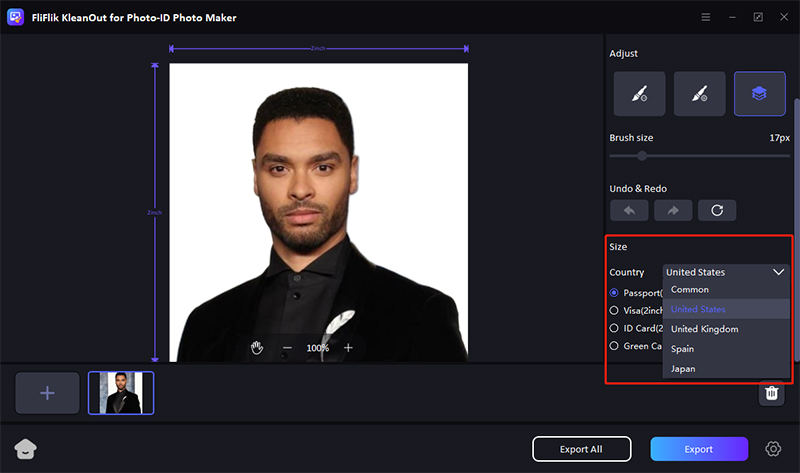Click the Redo arrow button
Viewport: 800px width, 473px height.
pyautogui.click(x=673, y=210)
